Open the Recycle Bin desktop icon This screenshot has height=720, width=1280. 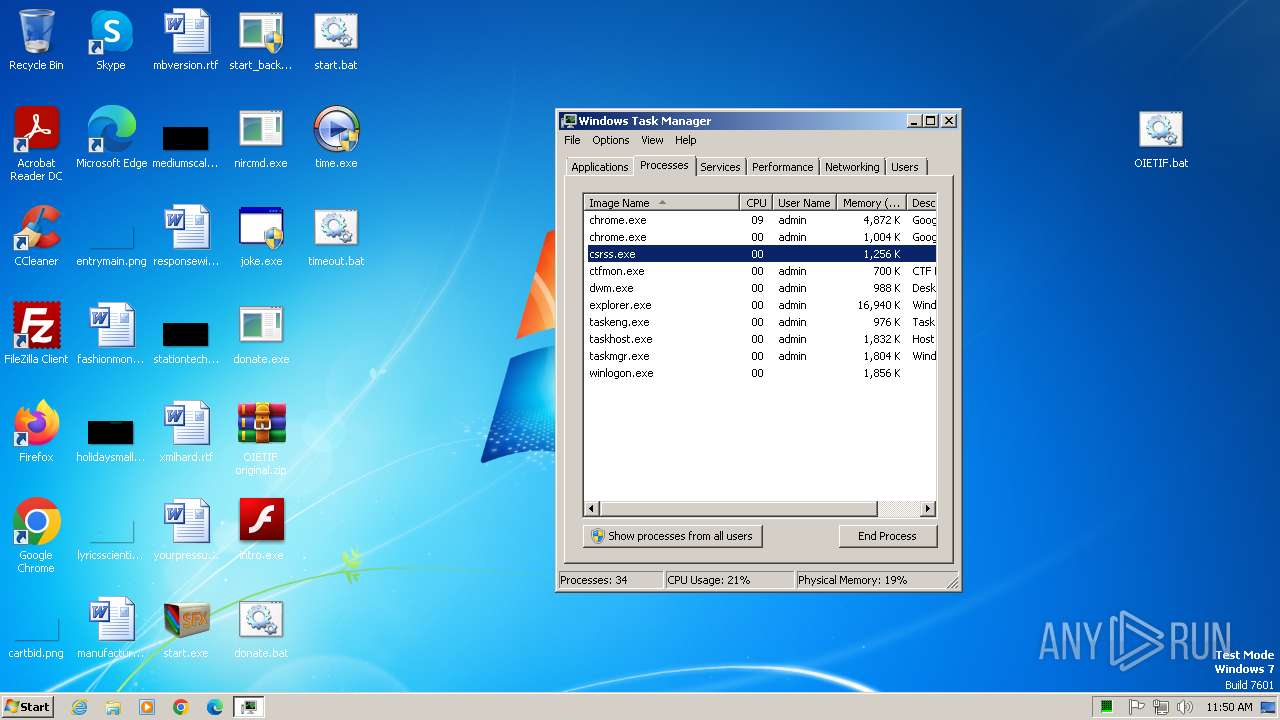[36, 40]
